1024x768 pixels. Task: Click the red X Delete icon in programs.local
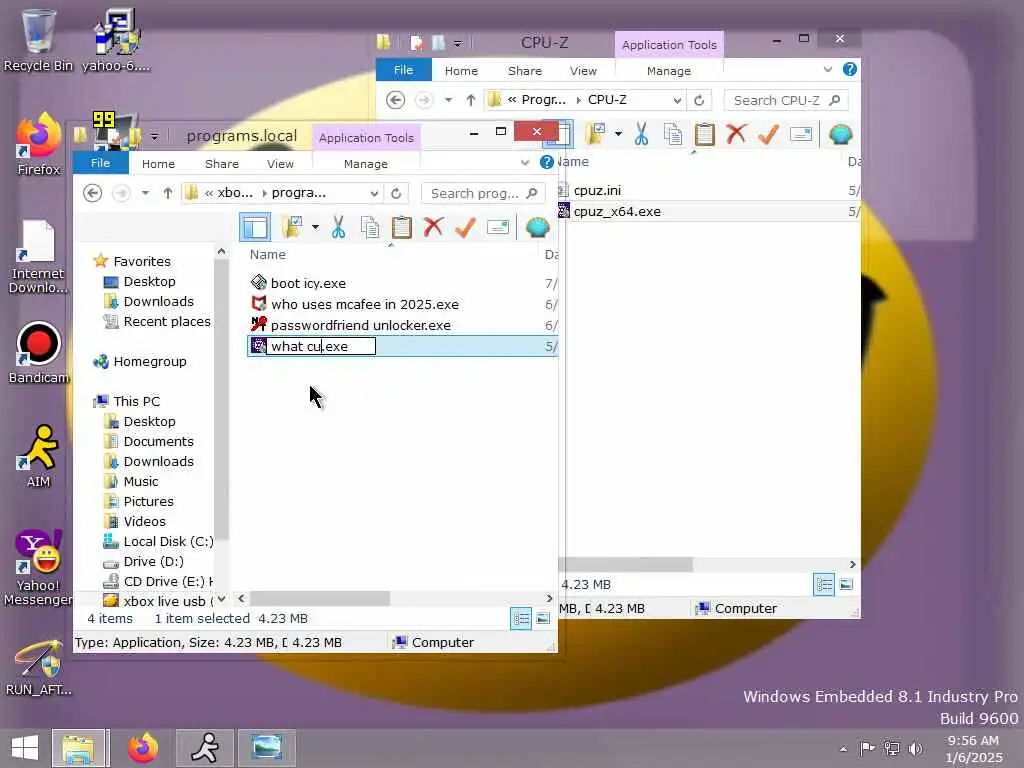pos(433,227)
